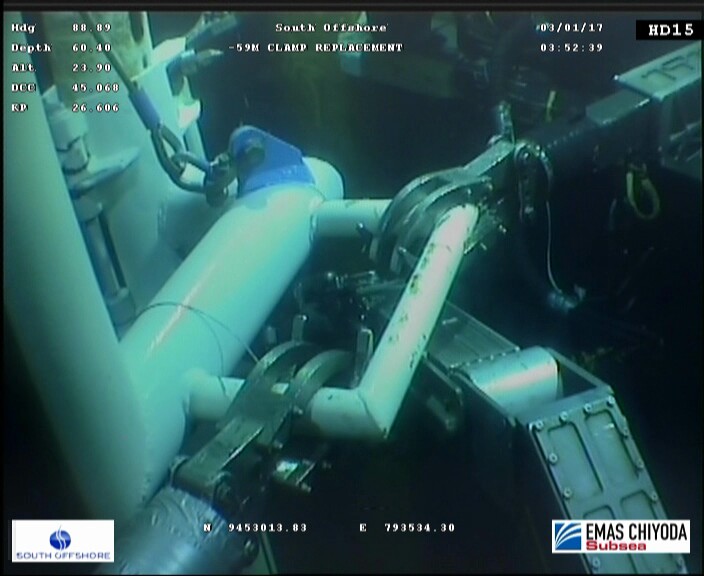
Task: Click the KP 26.606 overlay value
Action: (97, 108)
